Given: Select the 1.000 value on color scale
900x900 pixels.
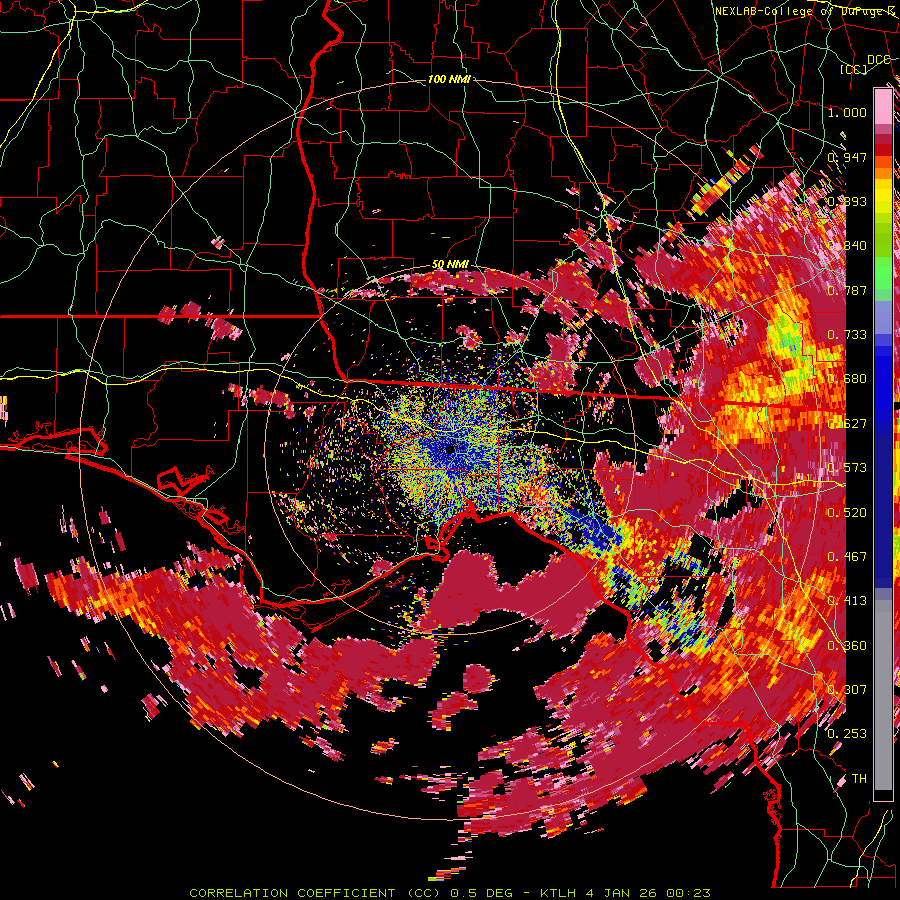Looking at the screenshot, I should pyautogui.click(x=847, y=112).
